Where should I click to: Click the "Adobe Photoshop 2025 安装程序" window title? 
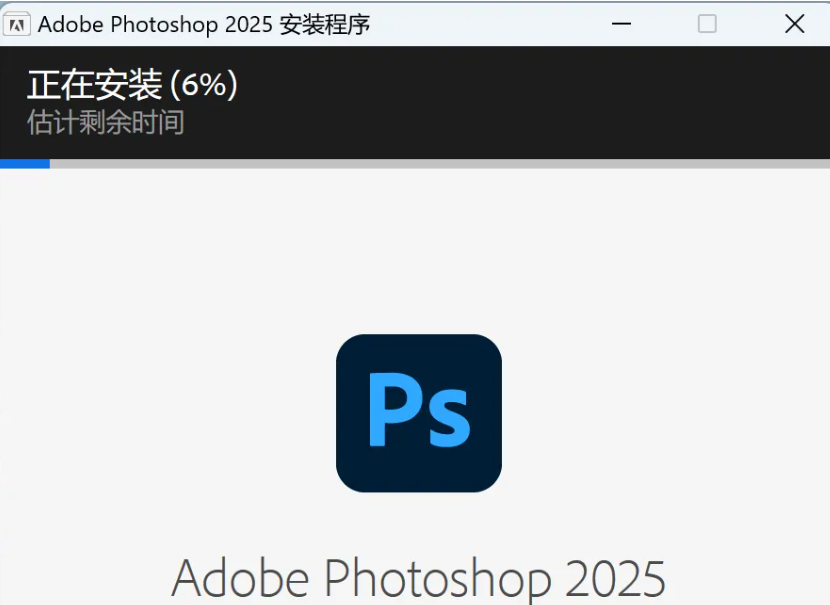[204, 25]
